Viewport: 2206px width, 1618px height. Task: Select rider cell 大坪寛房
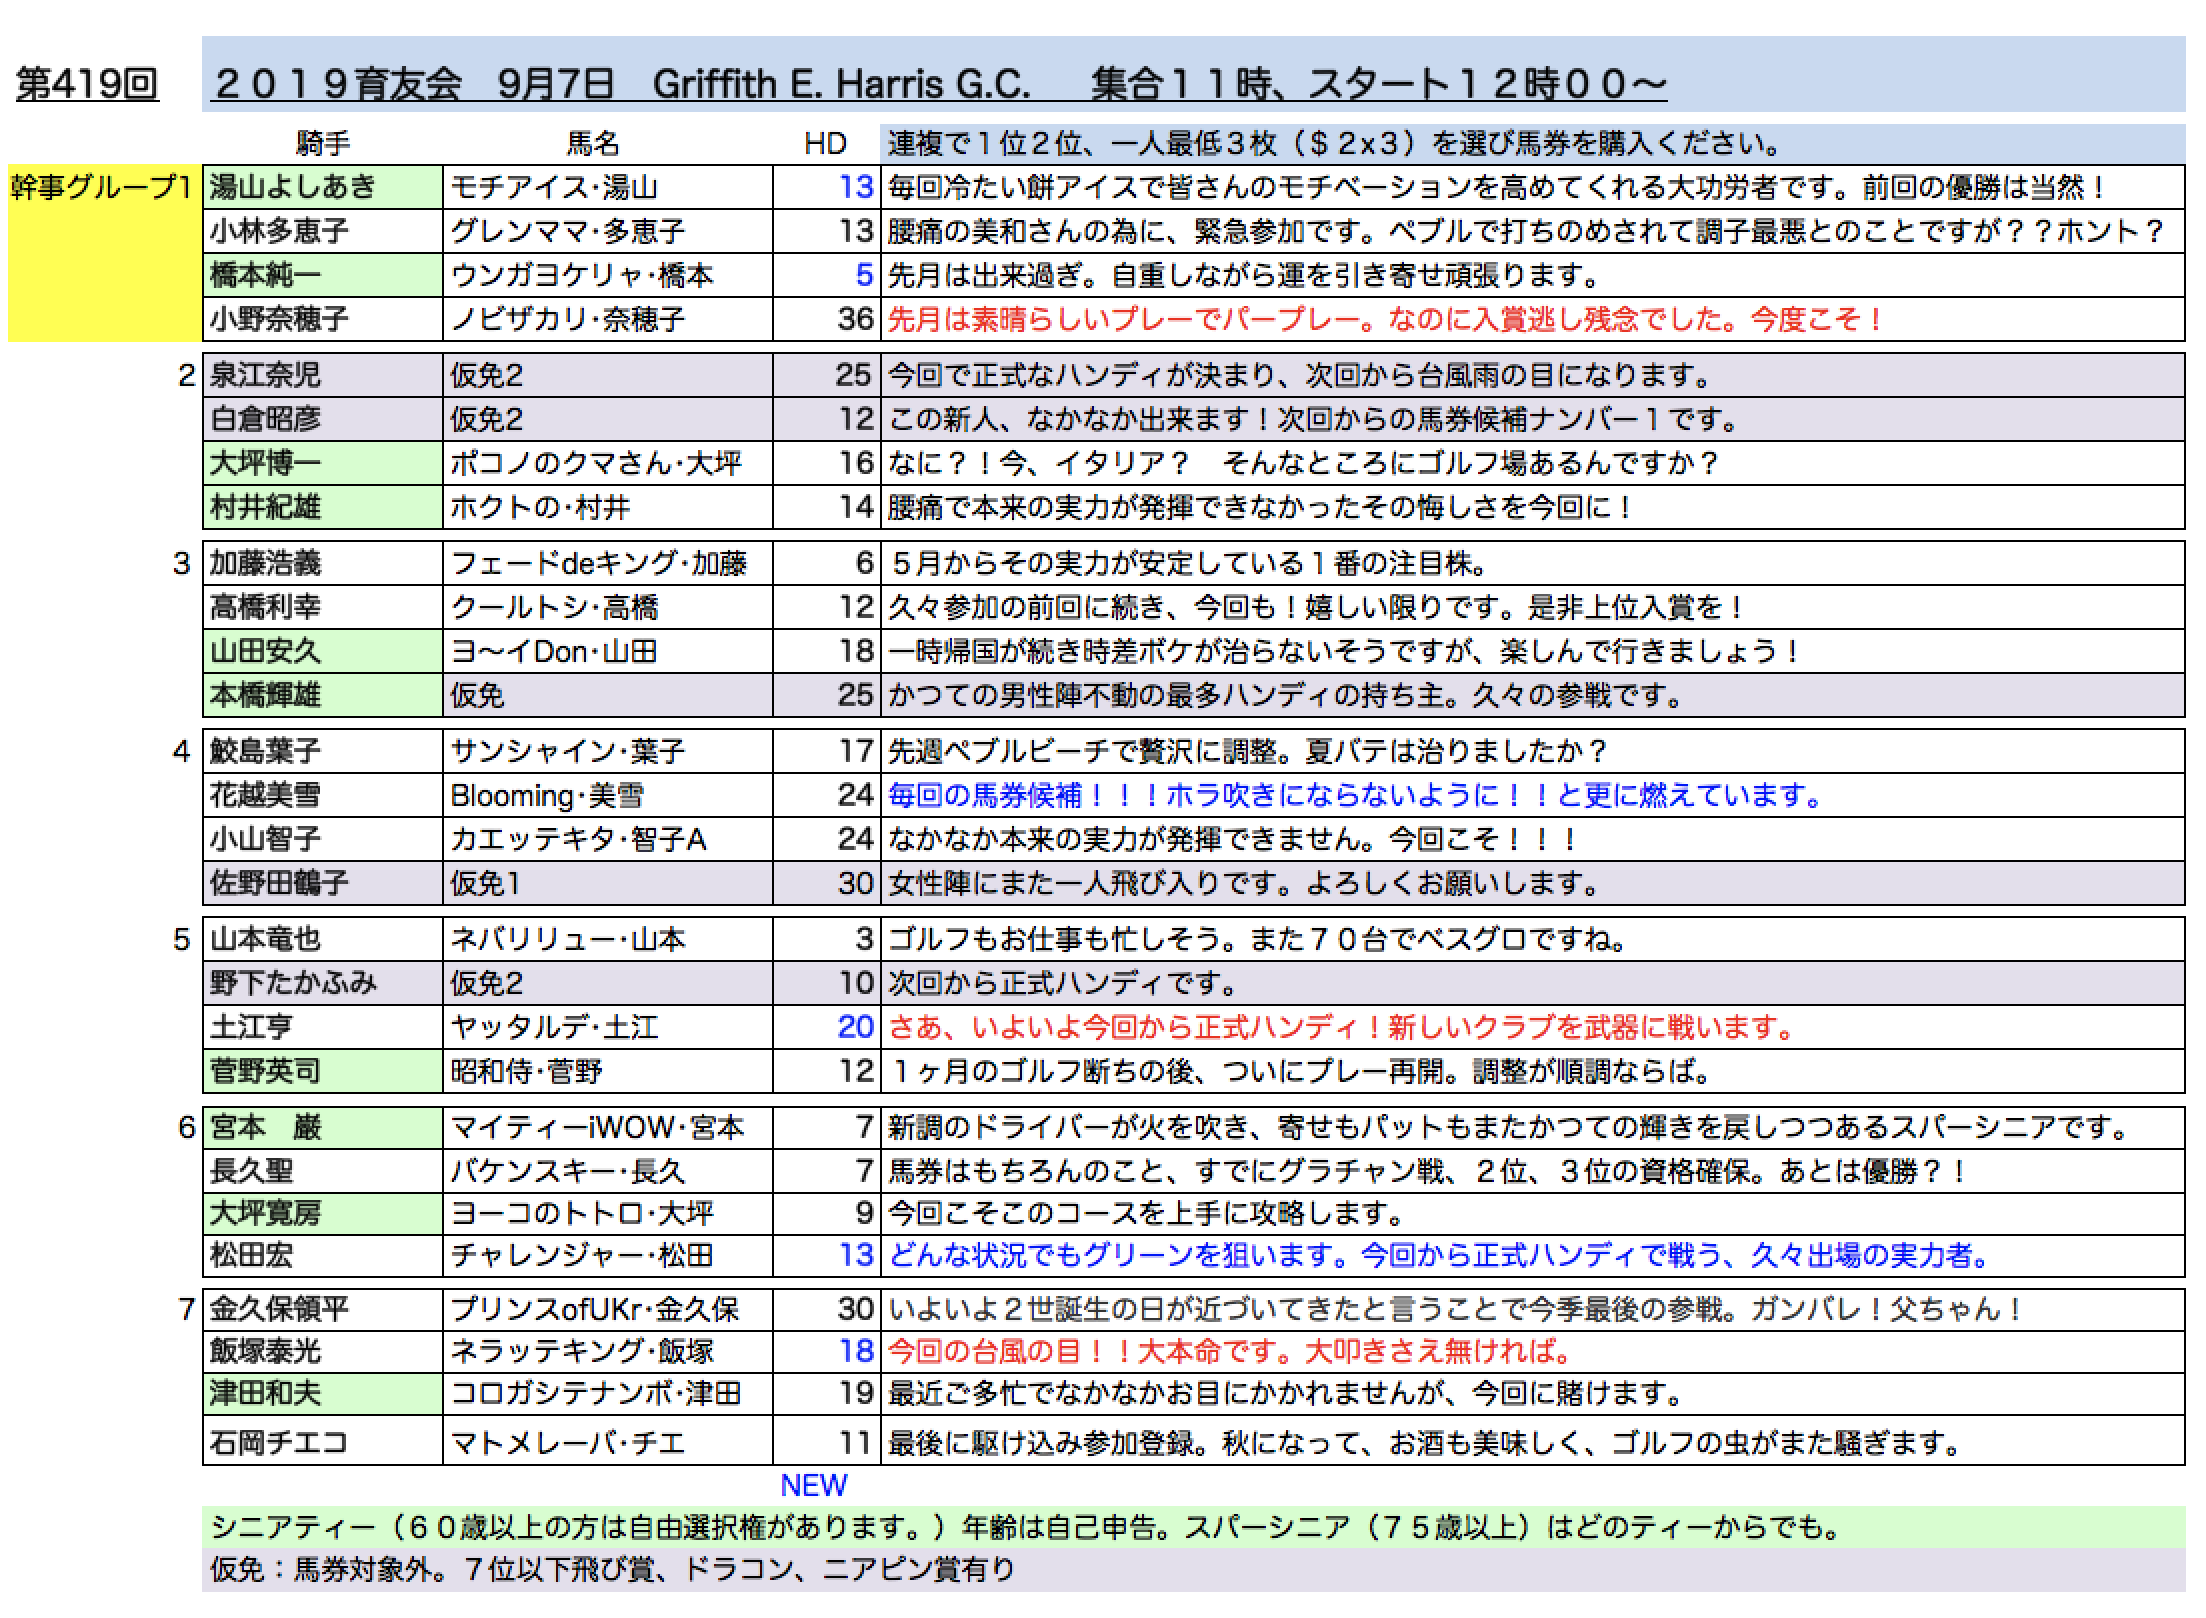323,1213
